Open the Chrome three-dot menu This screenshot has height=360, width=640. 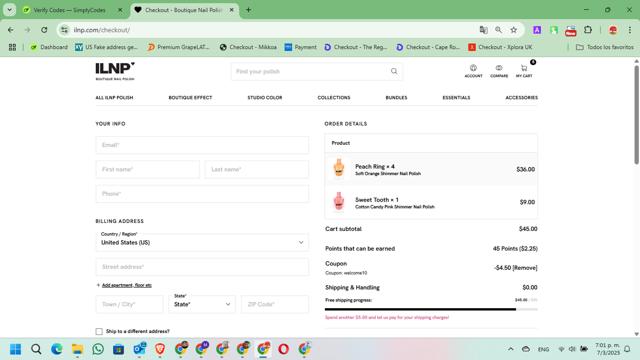click(x=630, y=30)
